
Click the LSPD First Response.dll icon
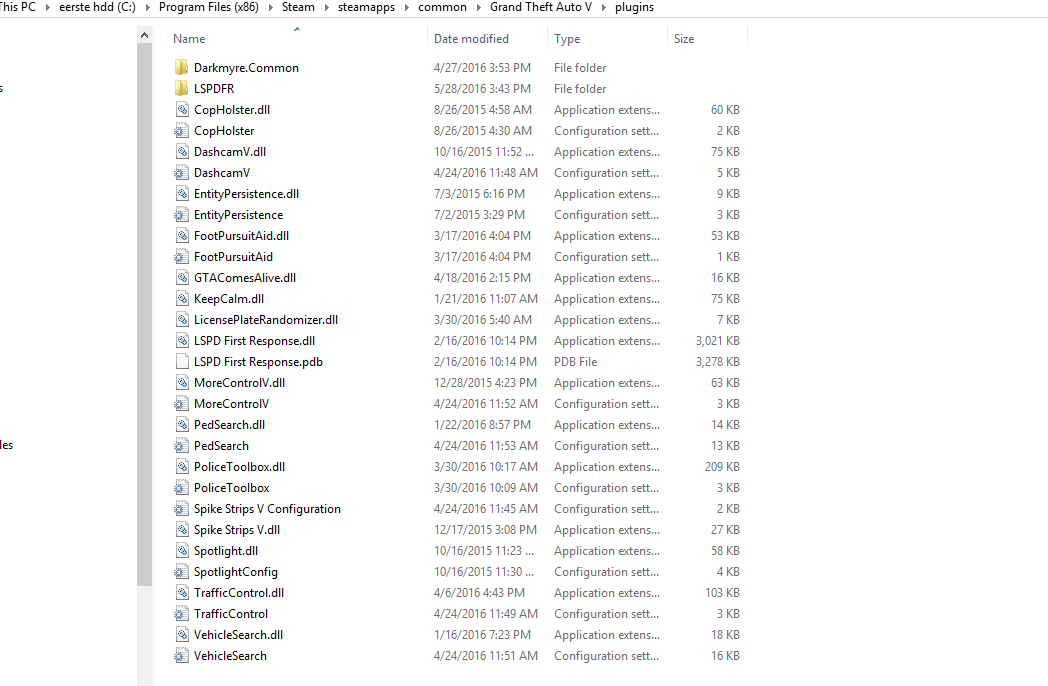181,340
